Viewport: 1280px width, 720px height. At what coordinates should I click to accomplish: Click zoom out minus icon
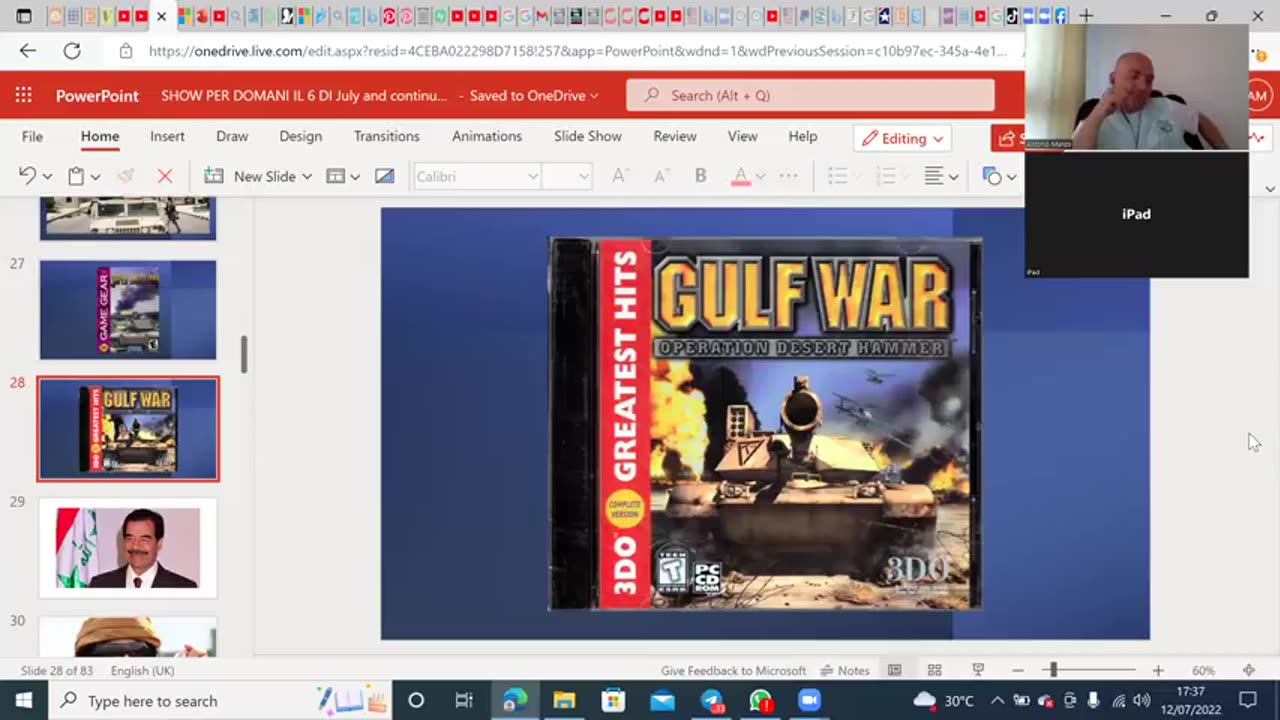point(1018,670)
